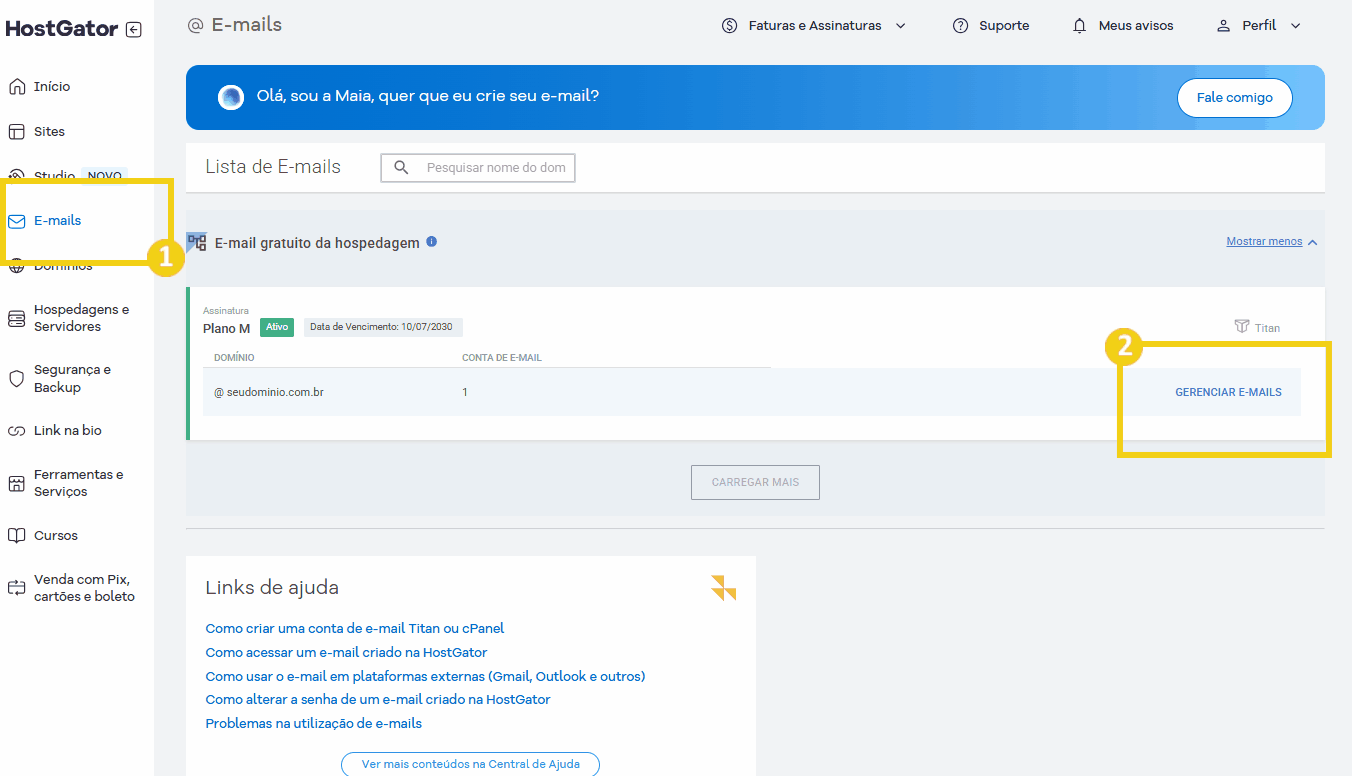Click the CARREGAR MAIS button
This screenshot has width=1352, height=776.
coord(755,482)
